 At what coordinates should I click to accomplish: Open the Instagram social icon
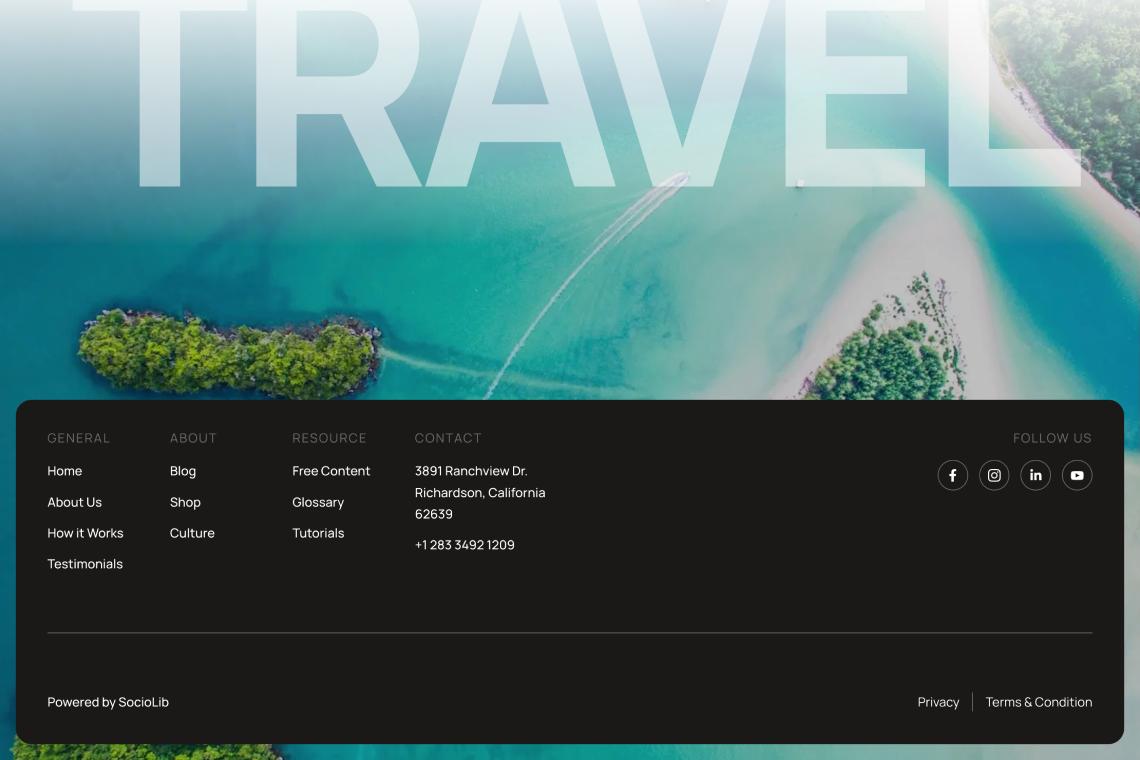click(994, 476)
